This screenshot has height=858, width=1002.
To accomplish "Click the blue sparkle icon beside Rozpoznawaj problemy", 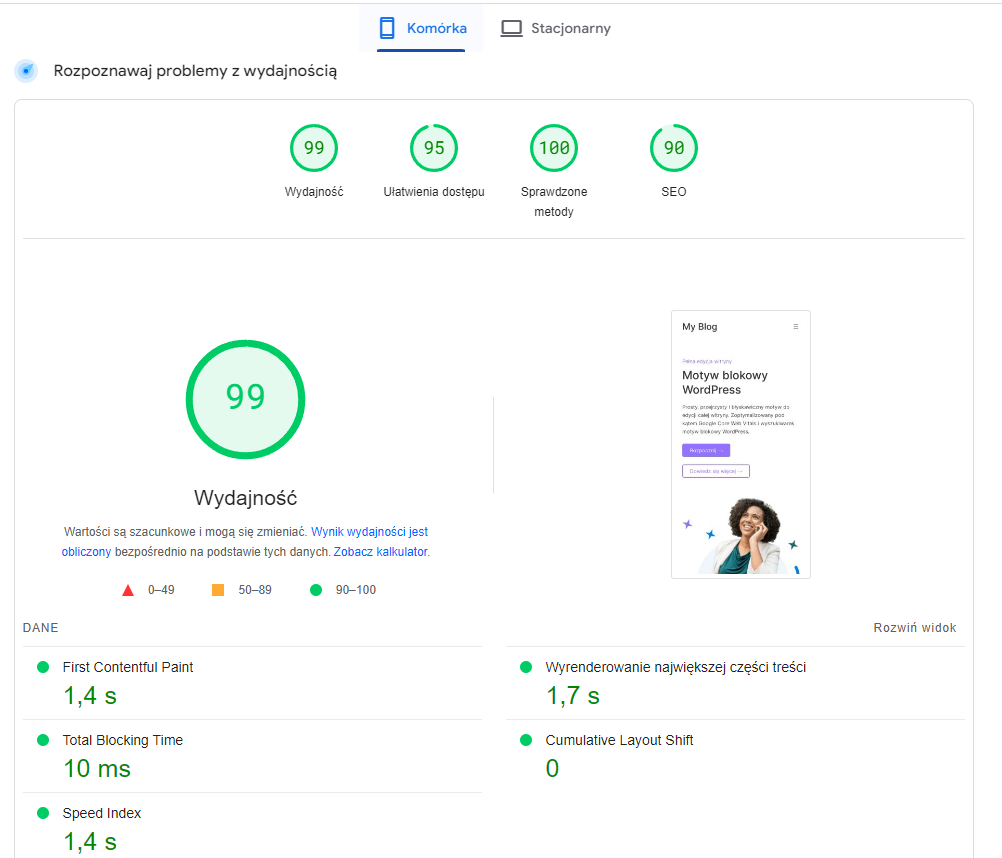I will [x=25, y=70].
